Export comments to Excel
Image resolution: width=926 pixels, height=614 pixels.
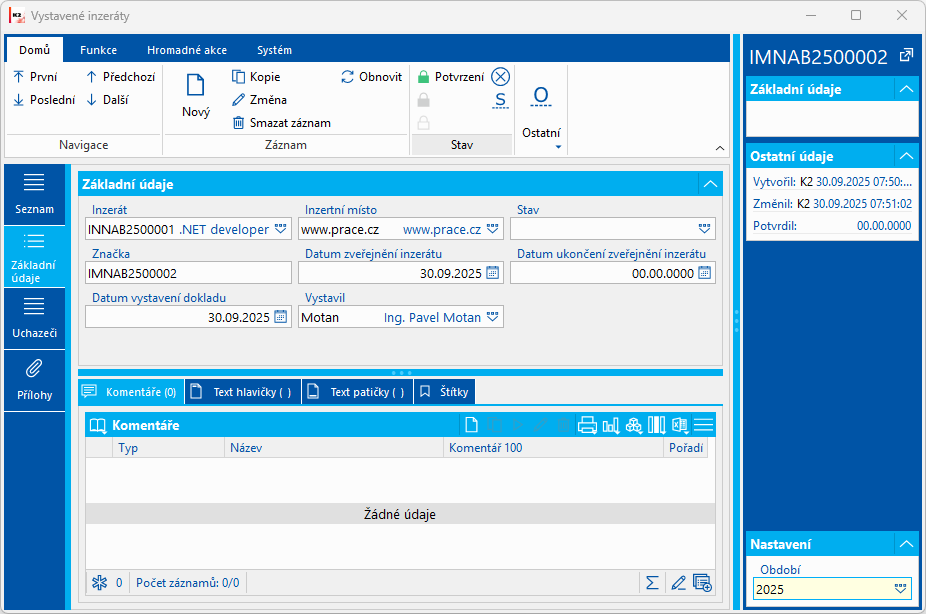click(x=680, y=425)
